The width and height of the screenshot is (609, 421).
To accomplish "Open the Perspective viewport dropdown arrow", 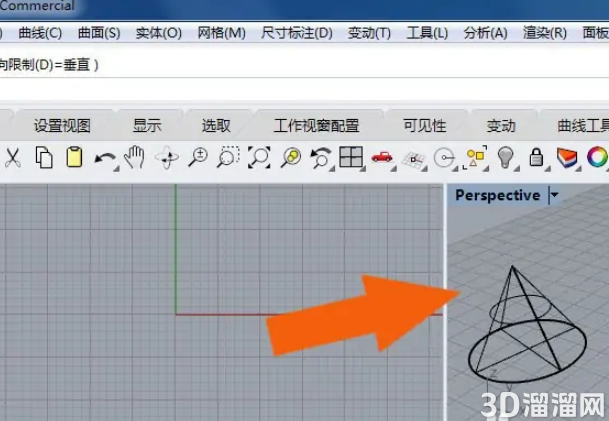I will point(554,195).
